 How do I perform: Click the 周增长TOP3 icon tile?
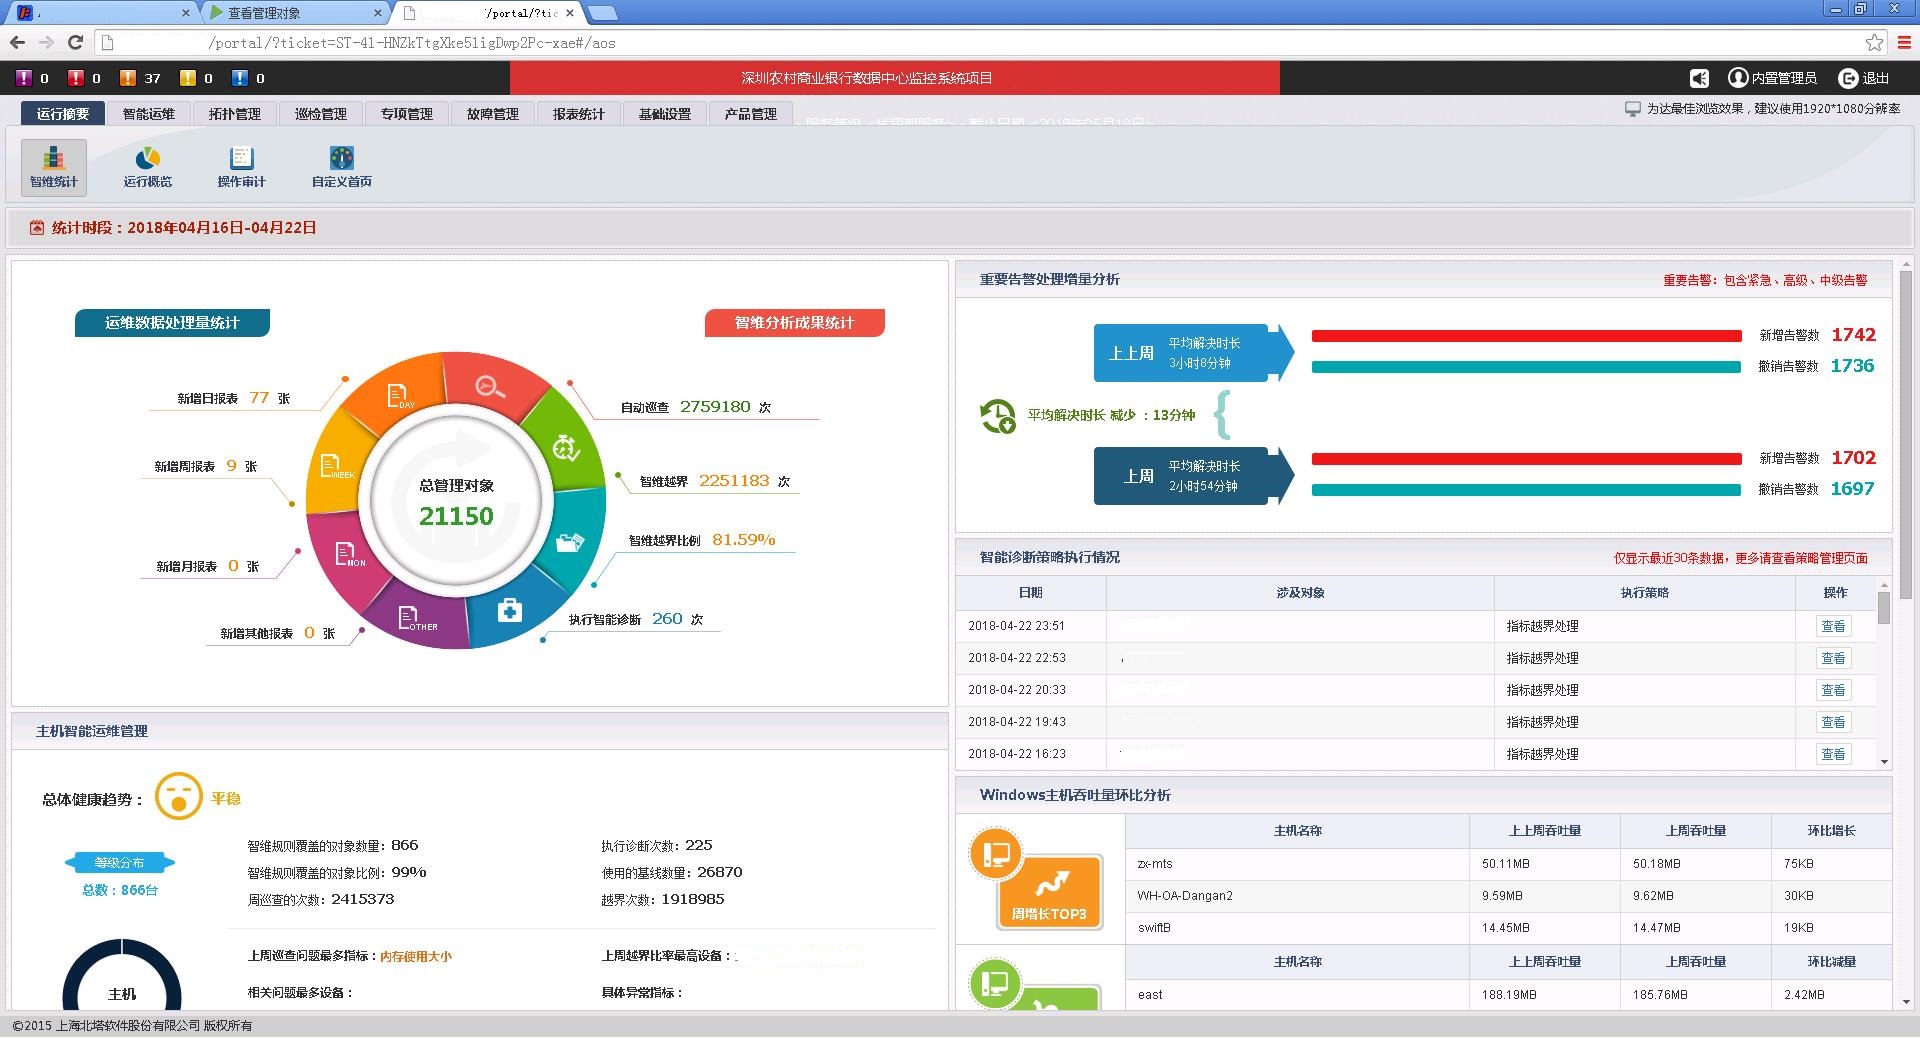click(x=1048, y=892)
